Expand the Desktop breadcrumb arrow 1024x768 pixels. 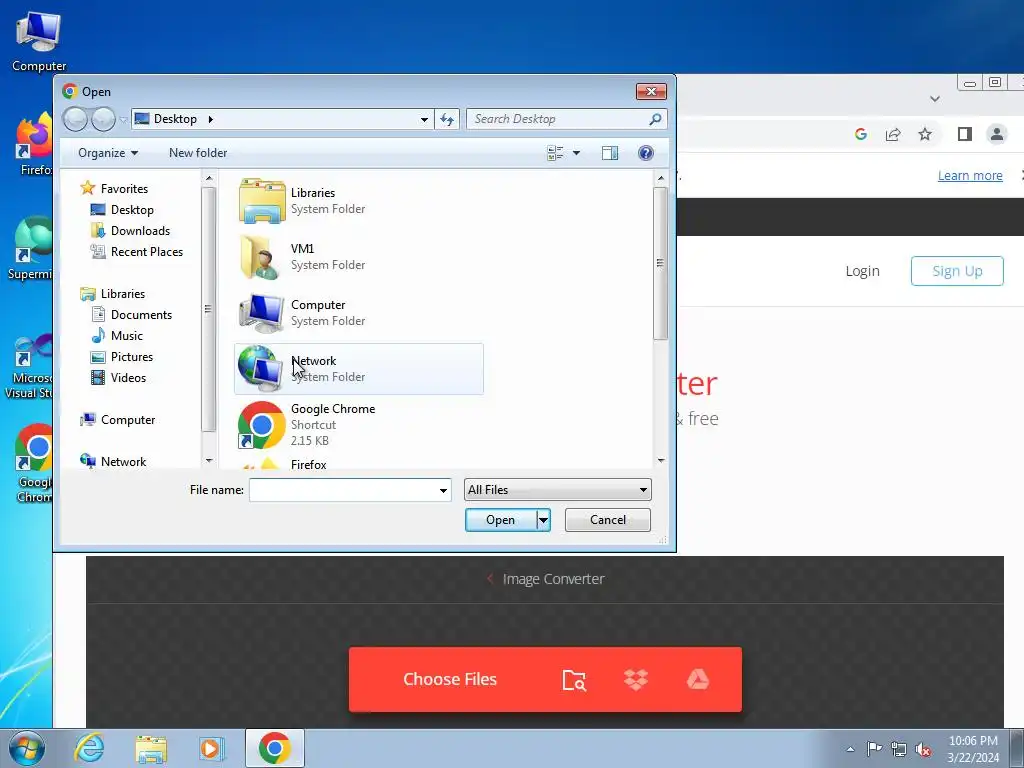(210, 119)
